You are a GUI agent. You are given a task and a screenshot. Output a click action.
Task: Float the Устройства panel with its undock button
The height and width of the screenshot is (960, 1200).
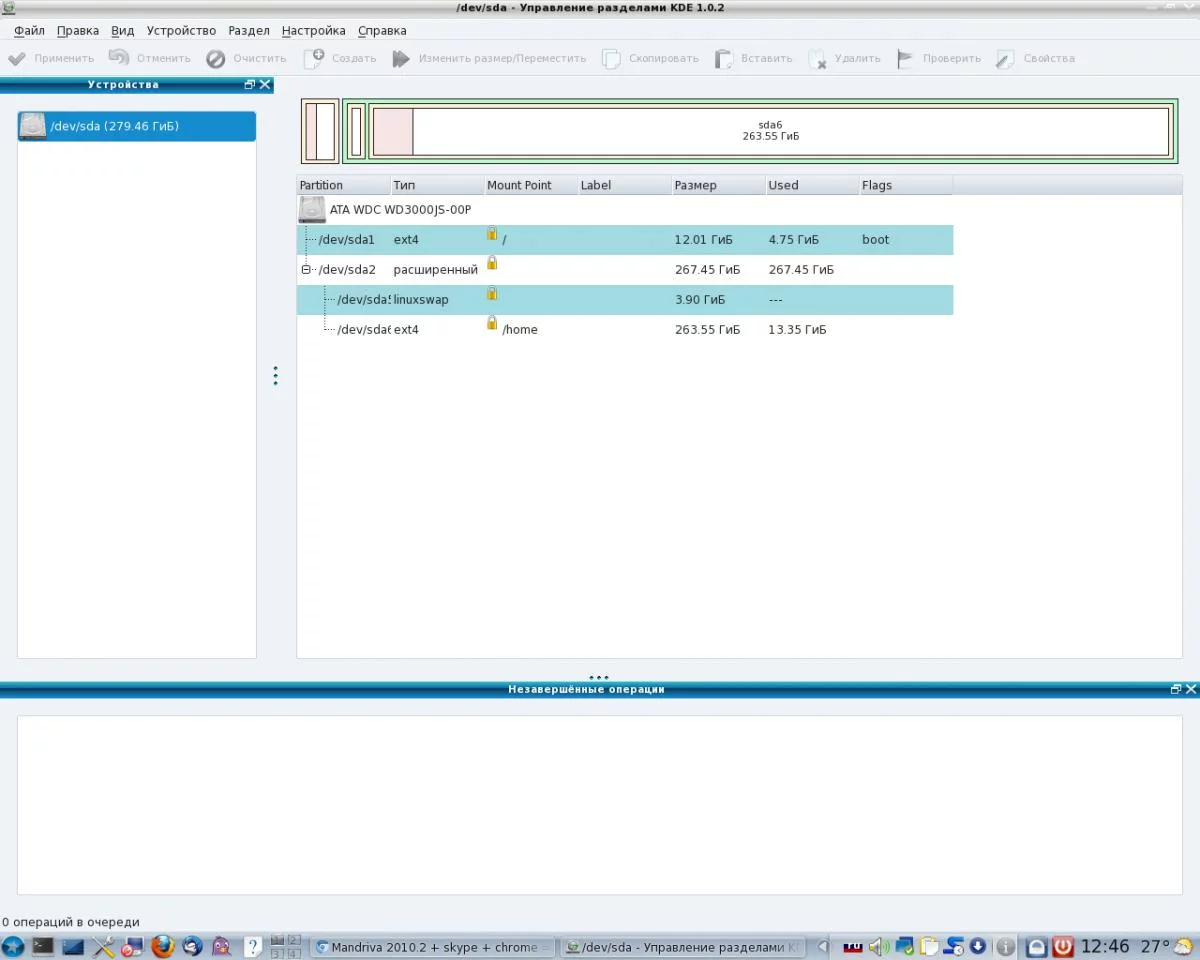tap(249, 85)
